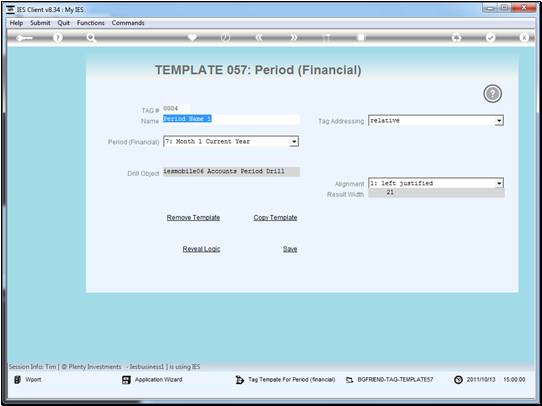Viewport: 542px width, 406px height.
Task: Open the Functions menu
Action: (90, 23)
